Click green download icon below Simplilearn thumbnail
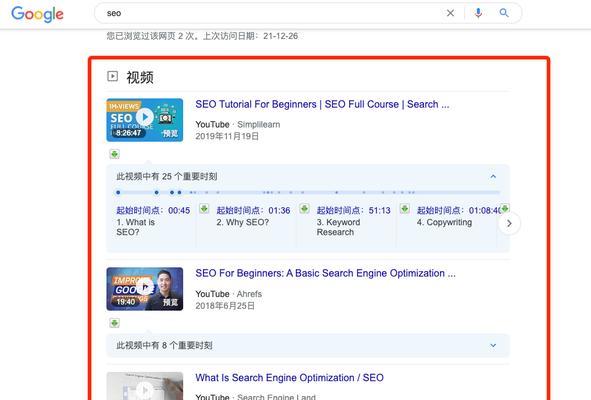 point(115,154)
